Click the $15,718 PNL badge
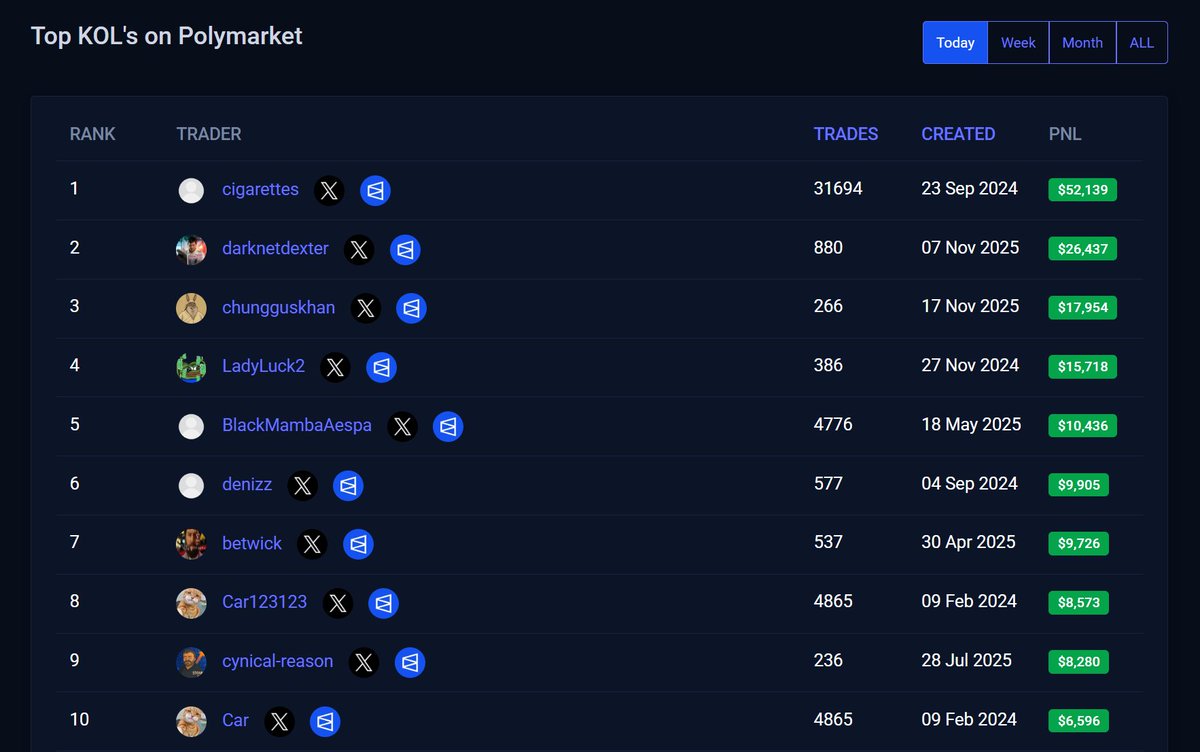Image resolution: width=1200 pixels, height=752 pixels. 1082,367
